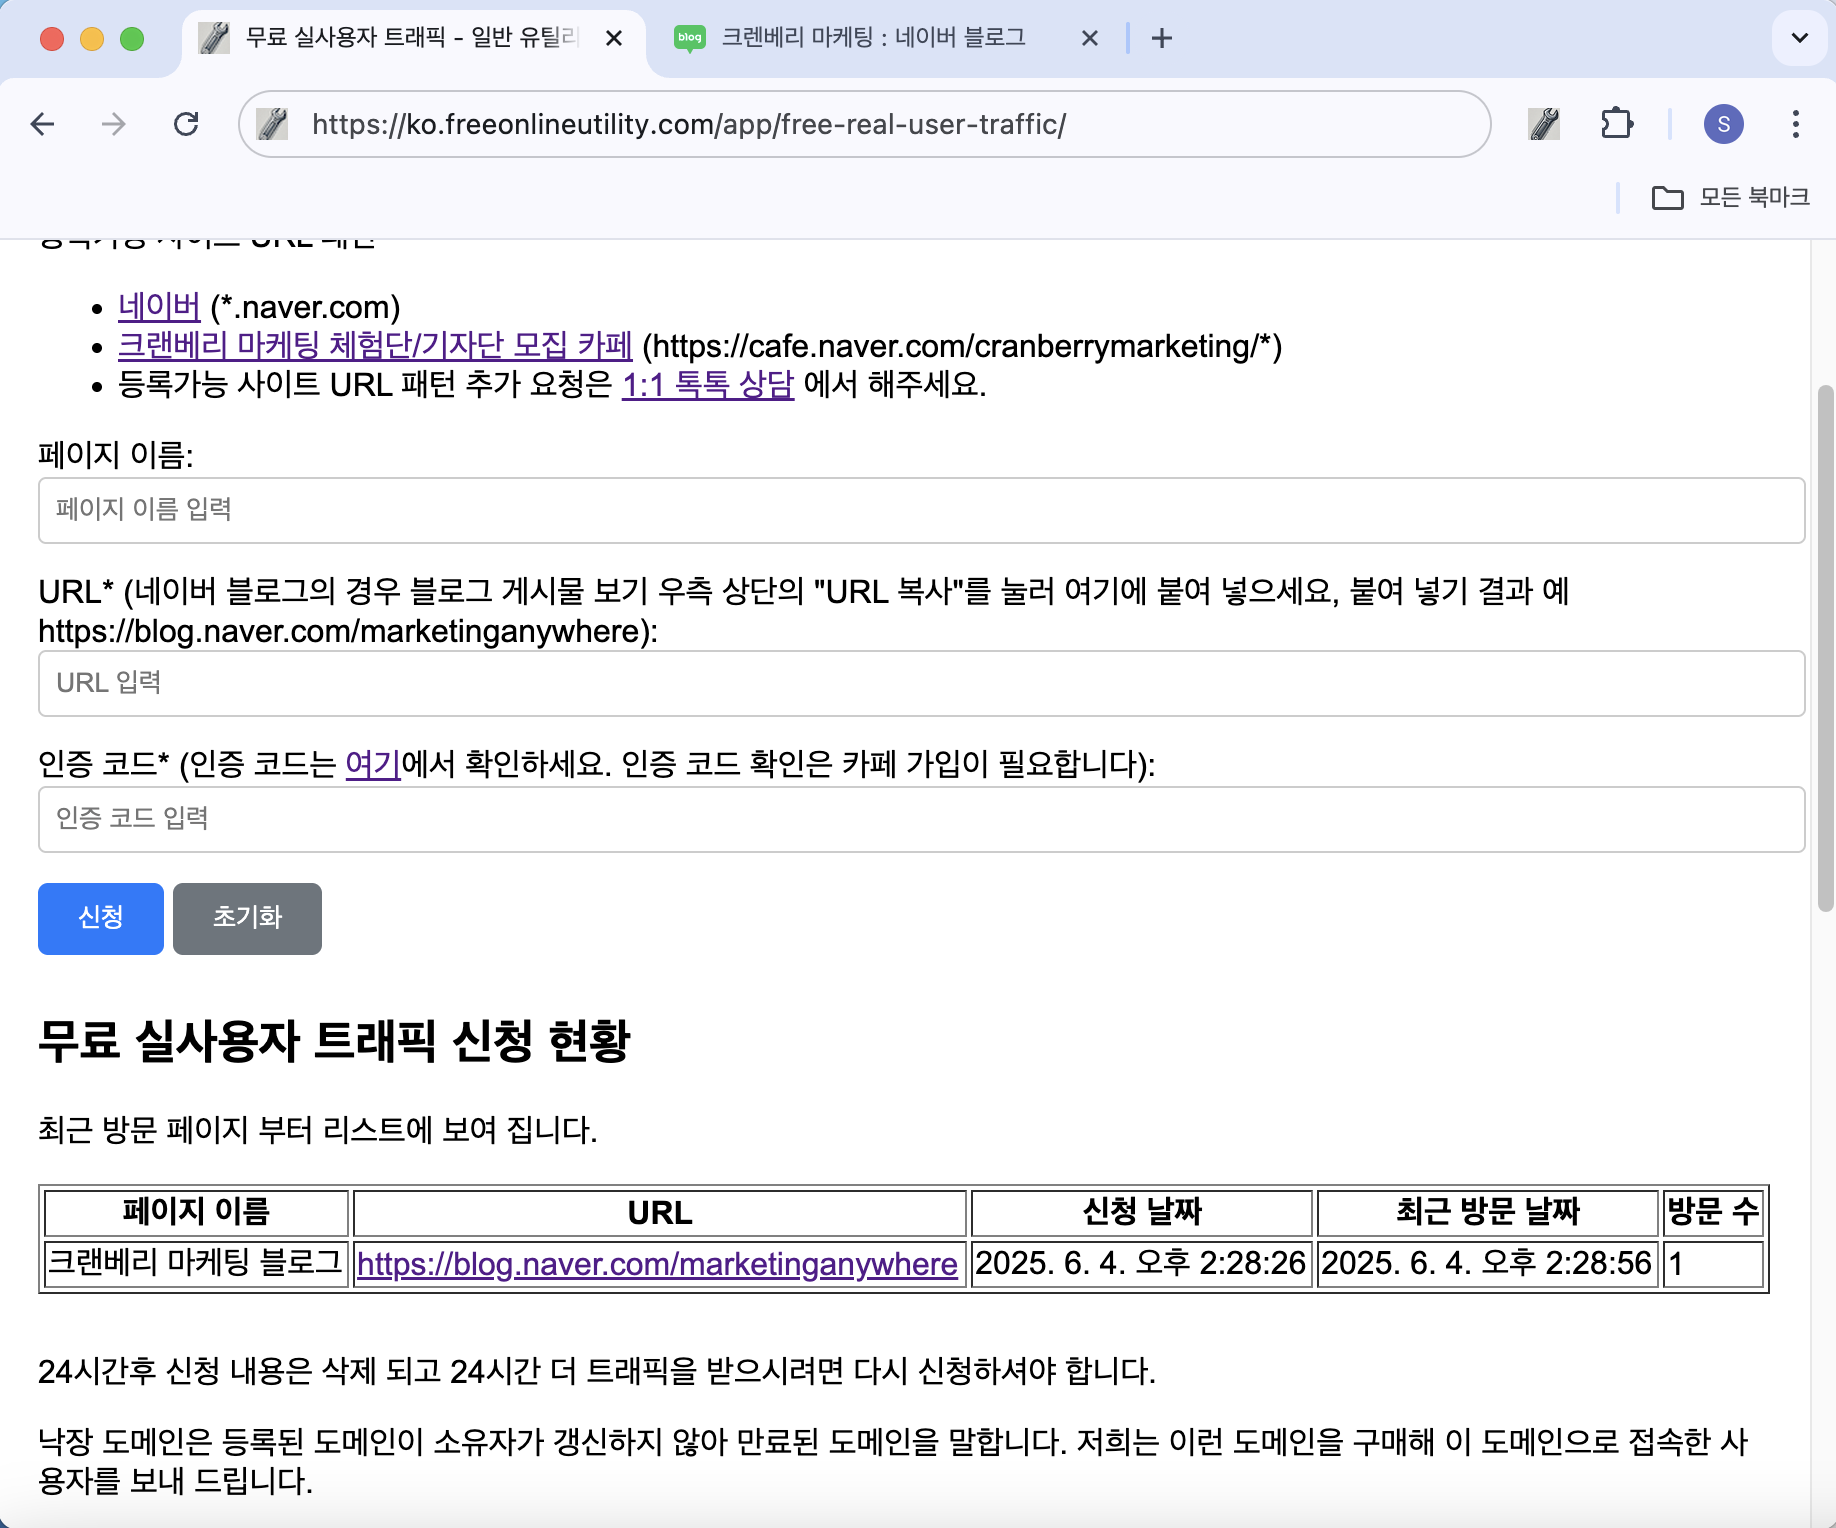Click the 페이지 이름 column header

pos(196,1212)
